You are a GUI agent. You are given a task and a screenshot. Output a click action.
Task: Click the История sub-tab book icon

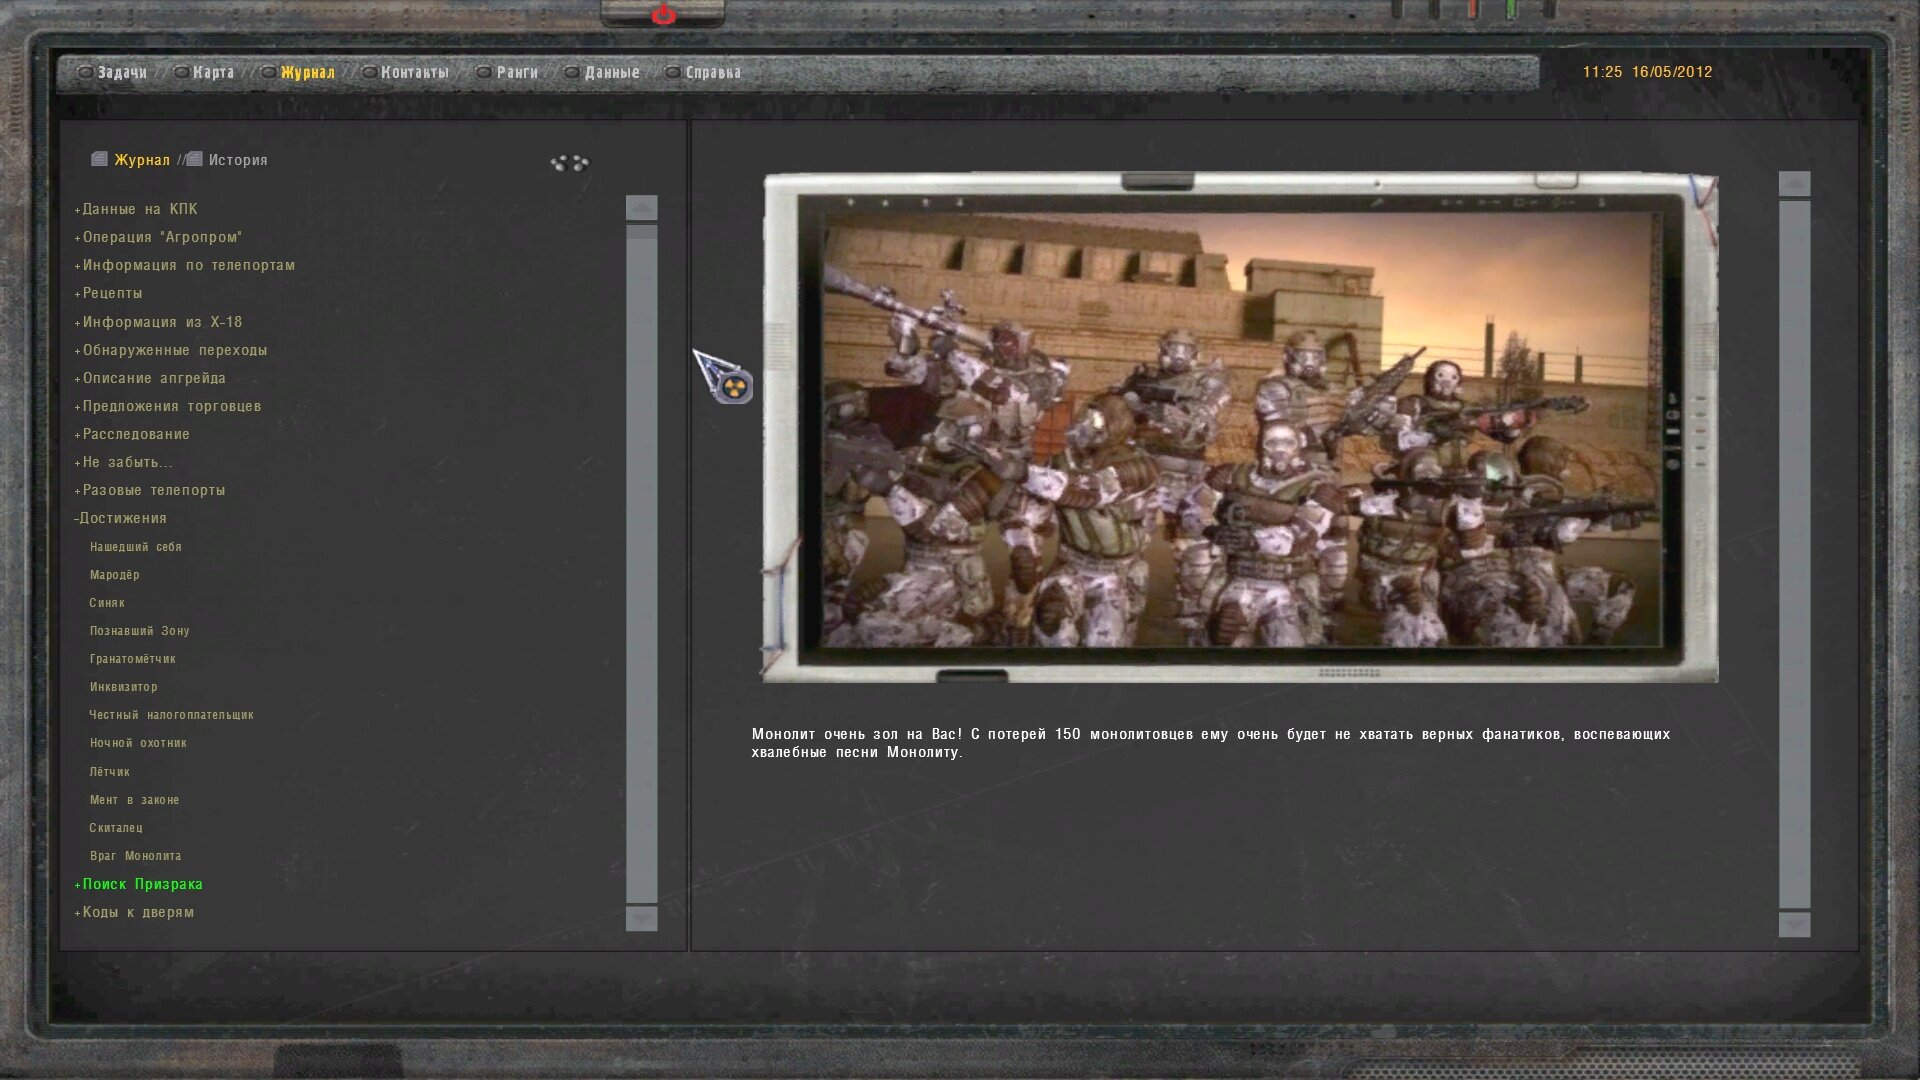tap(194, 159)
